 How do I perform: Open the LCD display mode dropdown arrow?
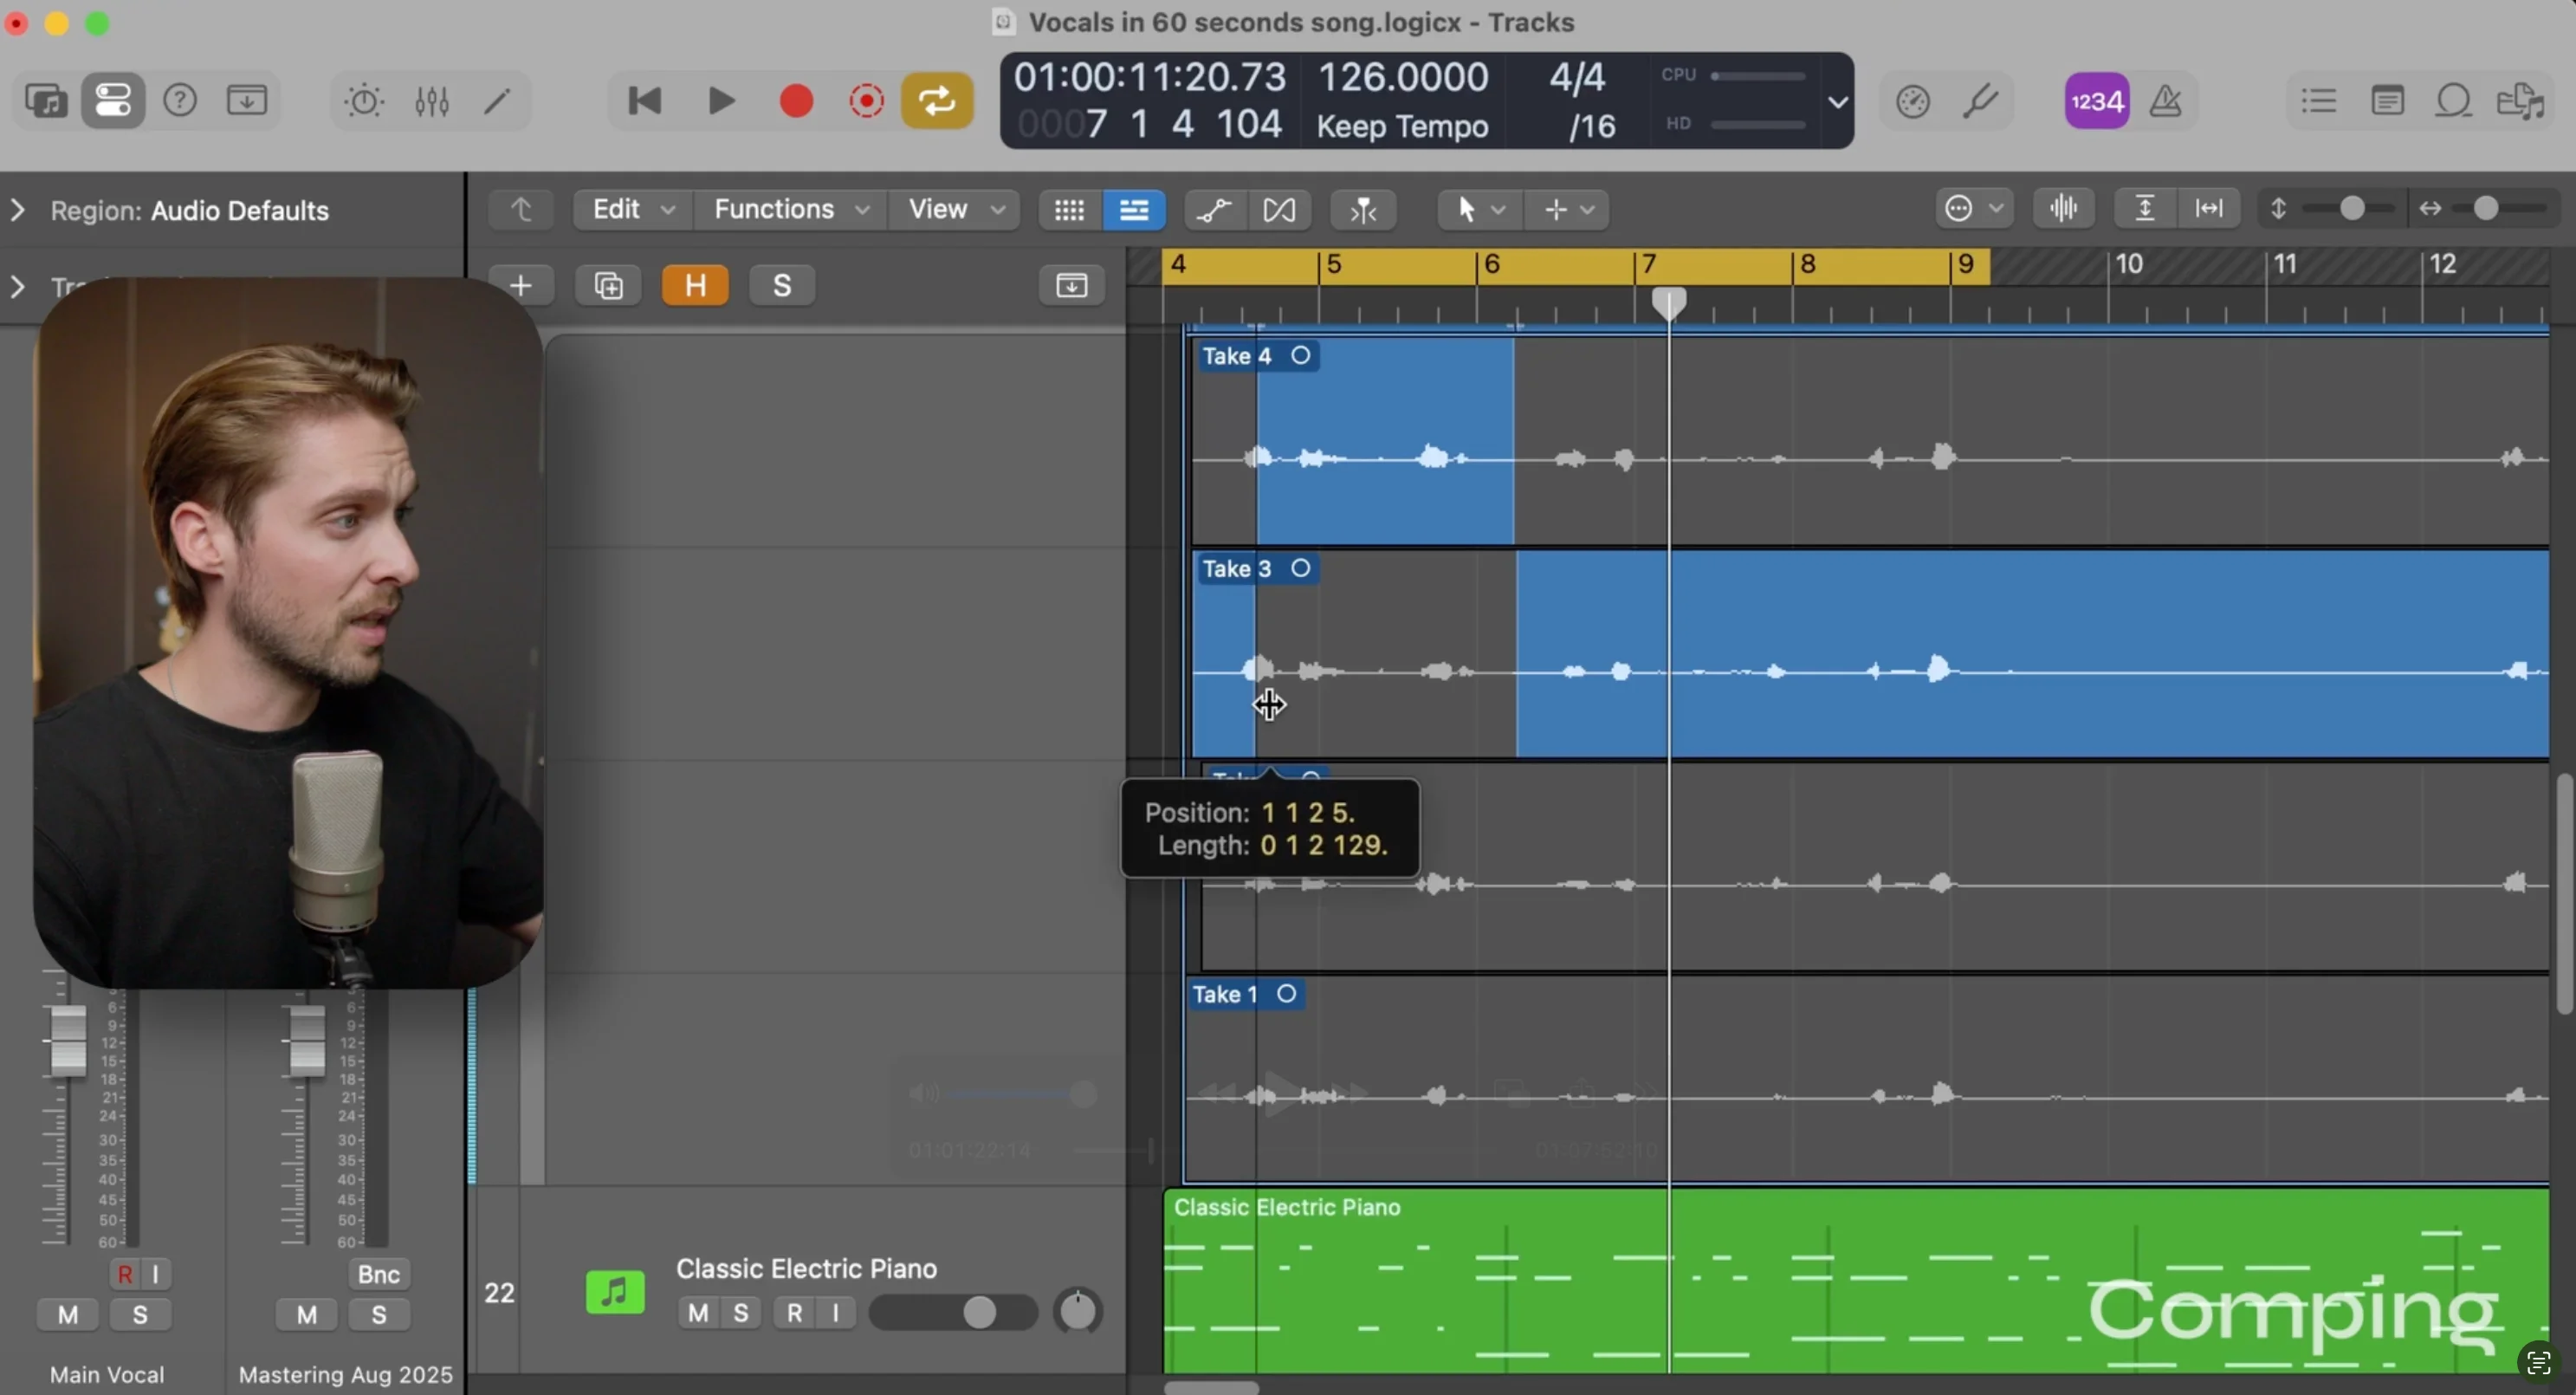point(1838,102)
